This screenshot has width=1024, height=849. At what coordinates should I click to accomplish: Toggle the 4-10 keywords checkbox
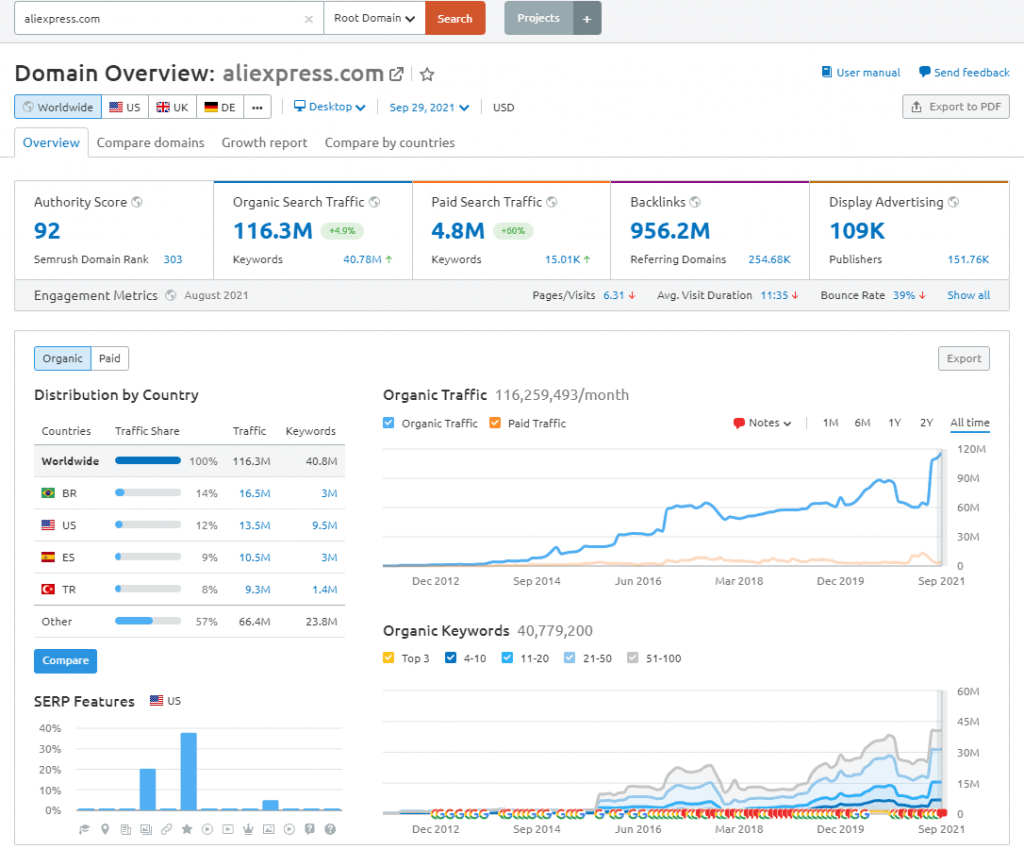[x=451, y=658]
